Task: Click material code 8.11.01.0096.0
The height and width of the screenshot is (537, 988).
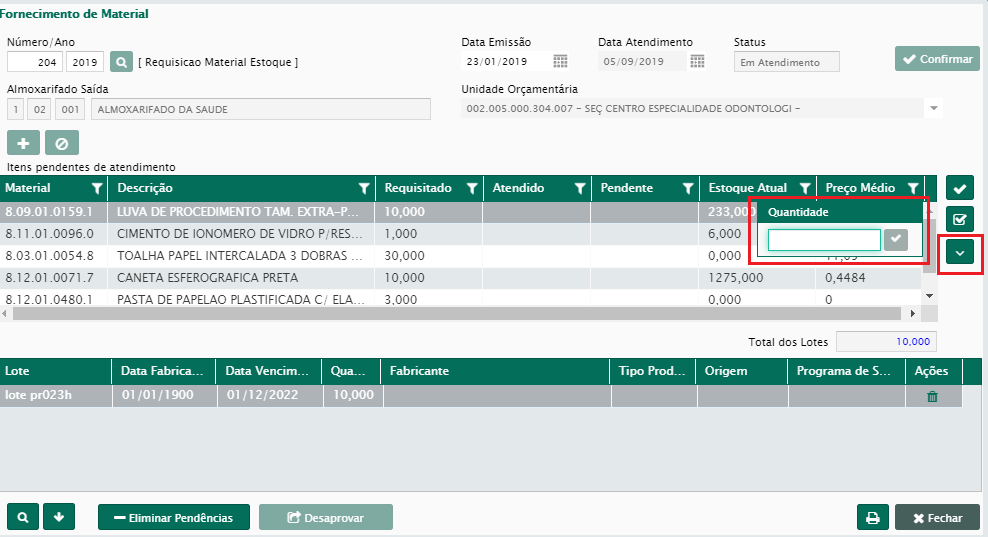Action: pos(50,234)
